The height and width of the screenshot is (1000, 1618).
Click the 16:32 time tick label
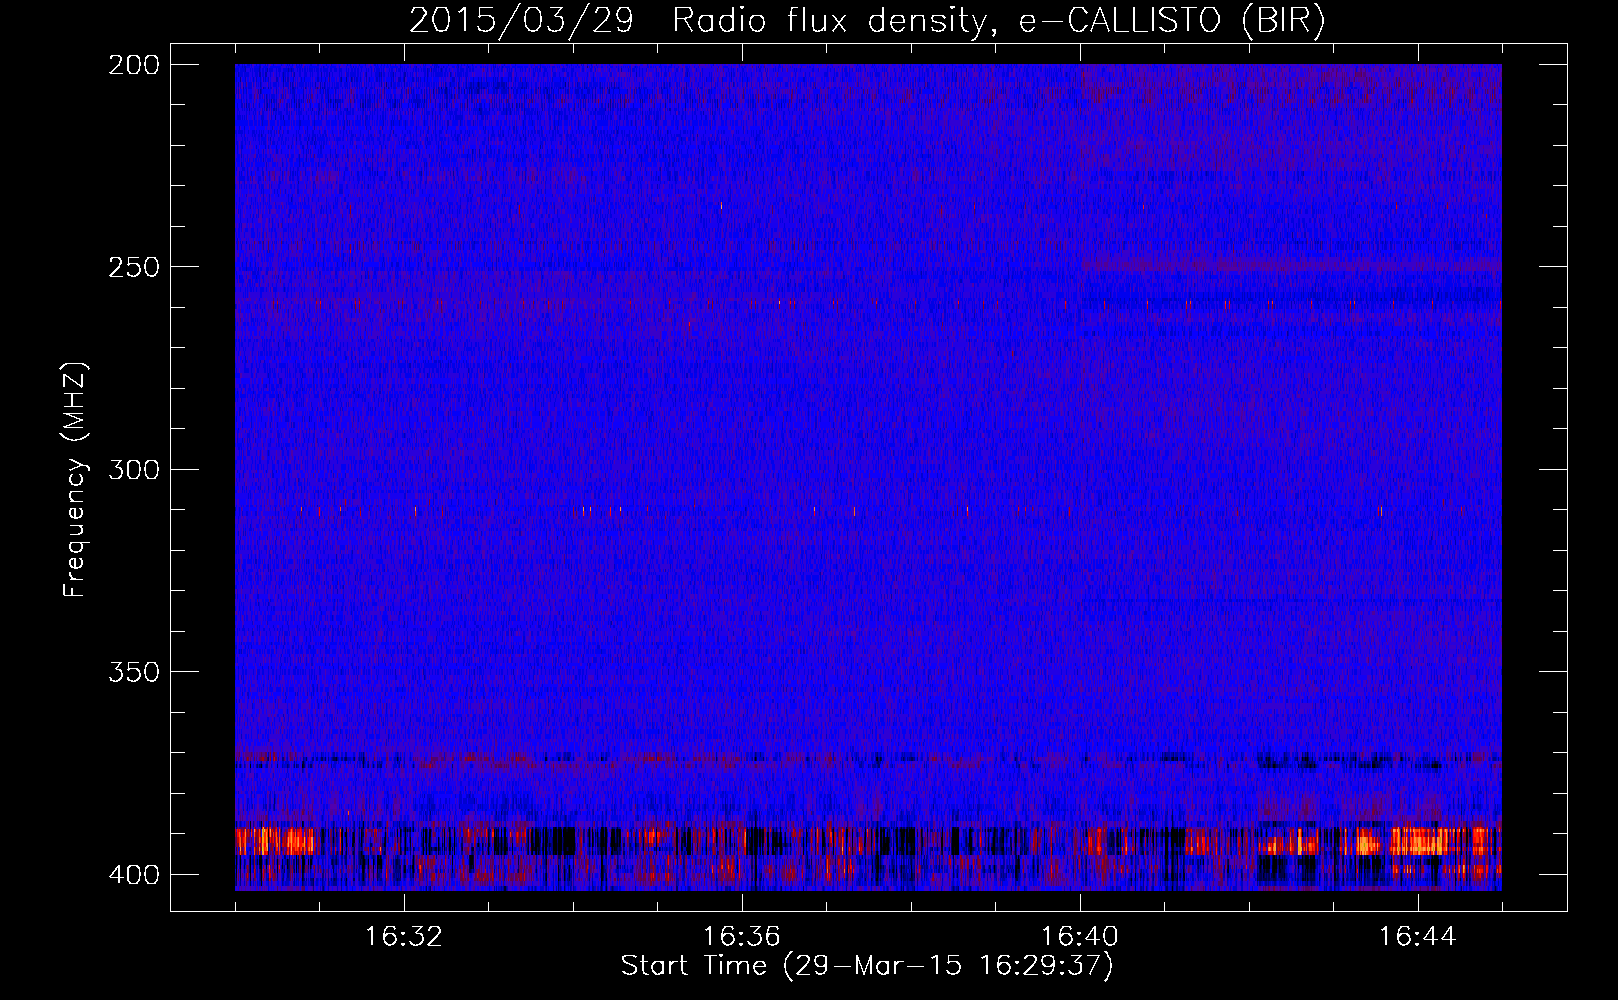404,937
